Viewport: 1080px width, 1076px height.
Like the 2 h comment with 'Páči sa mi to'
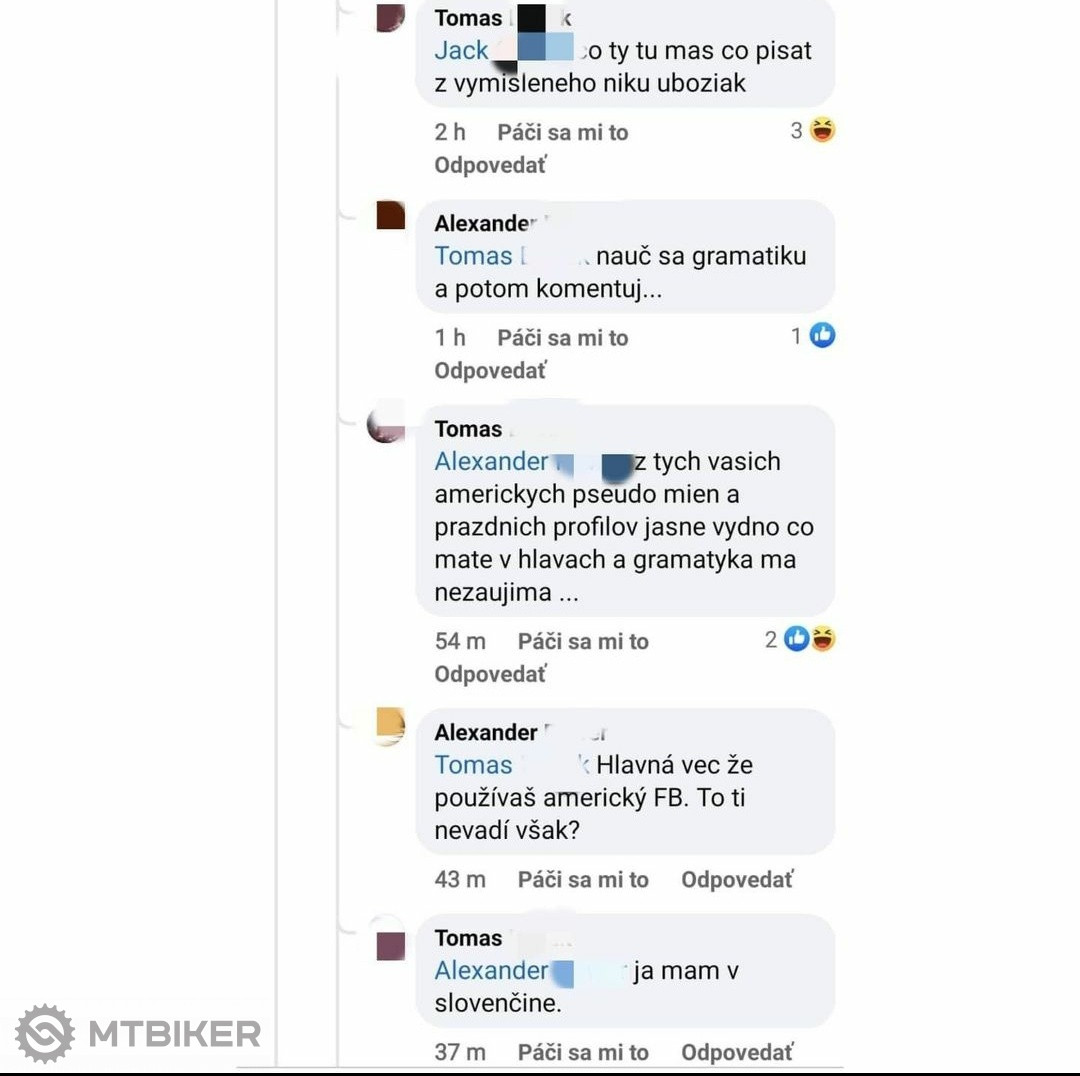tap(563, 132)
